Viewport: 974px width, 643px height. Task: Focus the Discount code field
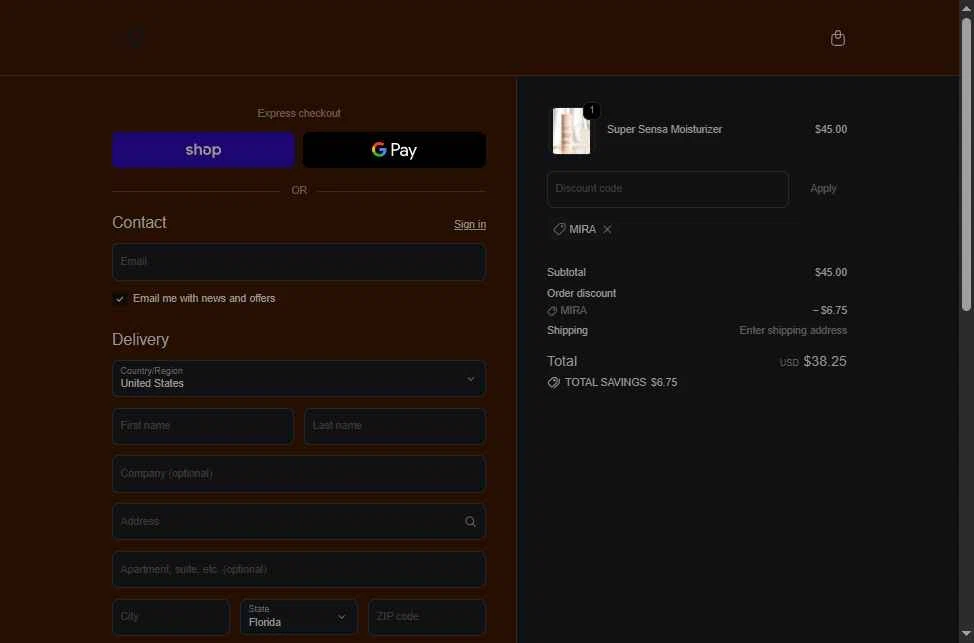[668, 189]
